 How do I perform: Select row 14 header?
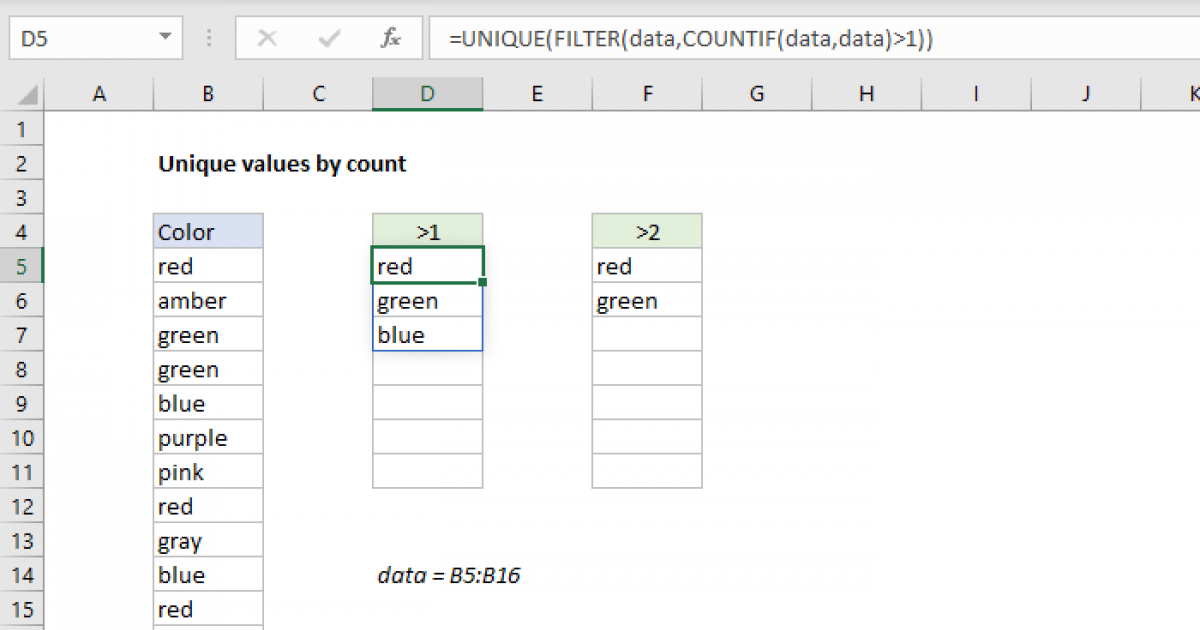[22, 574]
